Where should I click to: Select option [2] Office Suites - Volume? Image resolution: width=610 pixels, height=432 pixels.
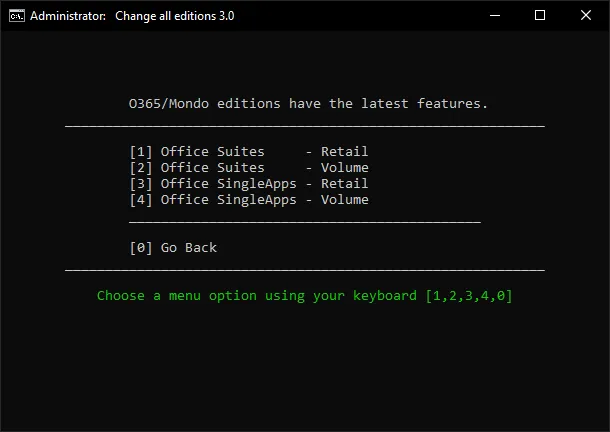coord(248,168)
